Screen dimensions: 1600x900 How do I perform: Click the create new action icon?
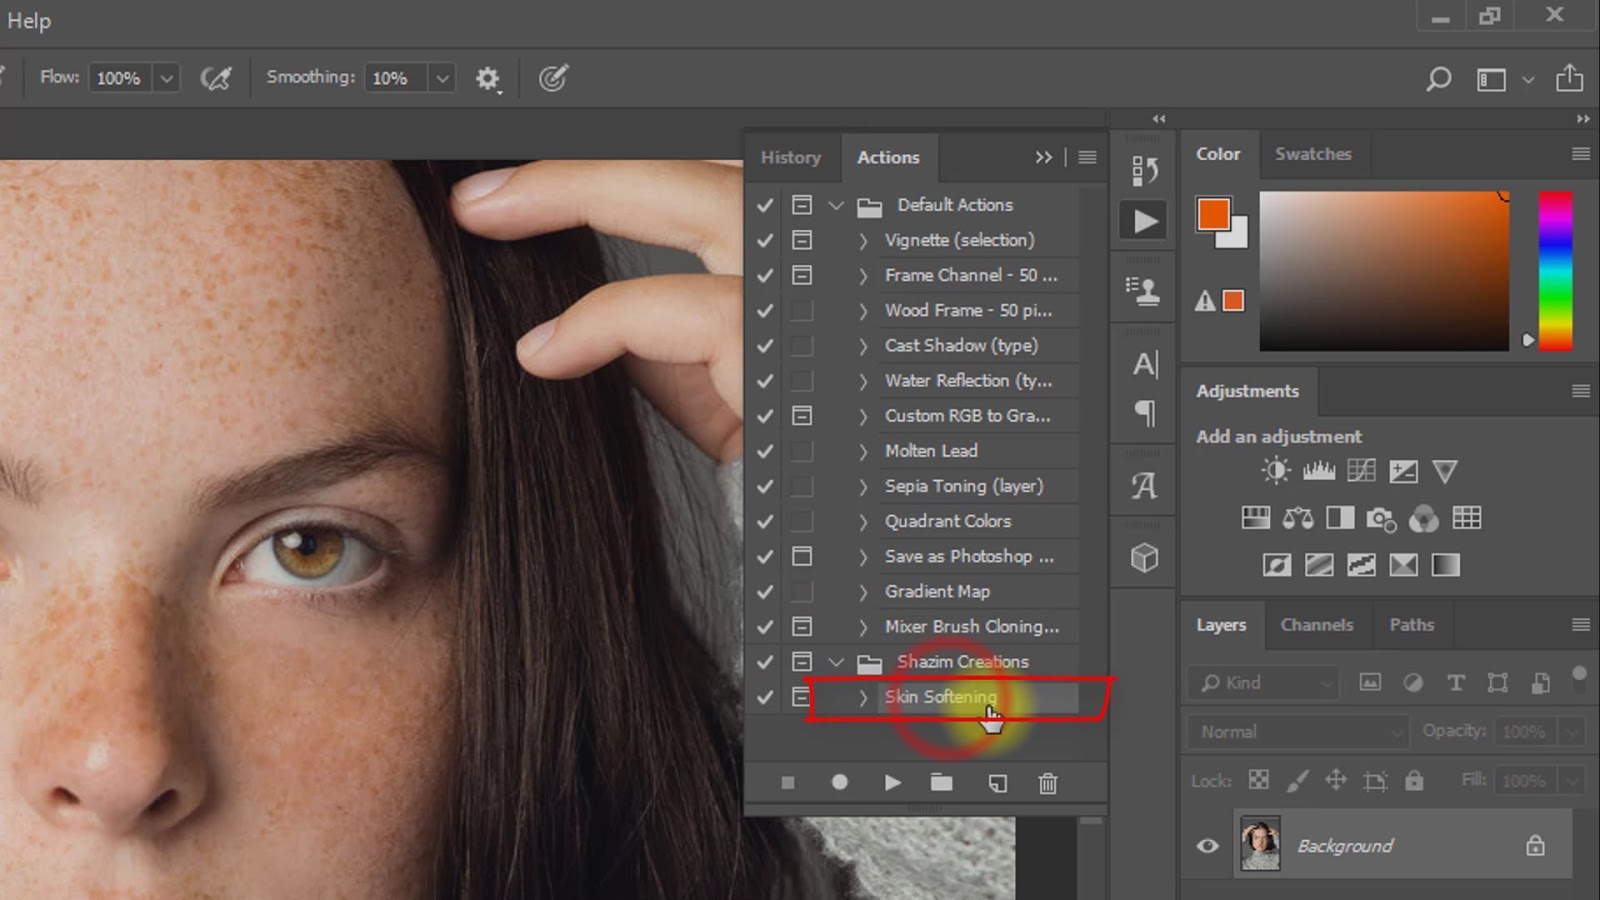click(x=997, y=783)
